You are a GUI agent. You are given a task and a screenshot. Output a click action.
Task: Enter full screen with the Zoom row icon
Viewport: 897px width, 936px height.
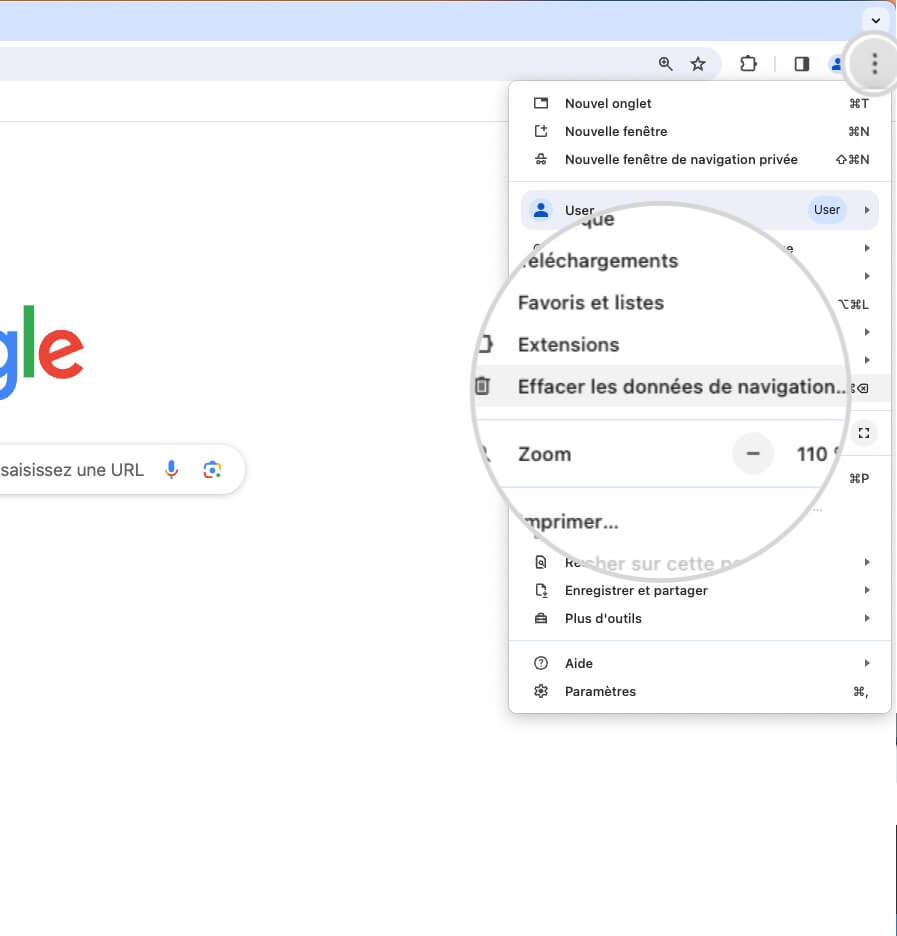(x=864, y=433)
